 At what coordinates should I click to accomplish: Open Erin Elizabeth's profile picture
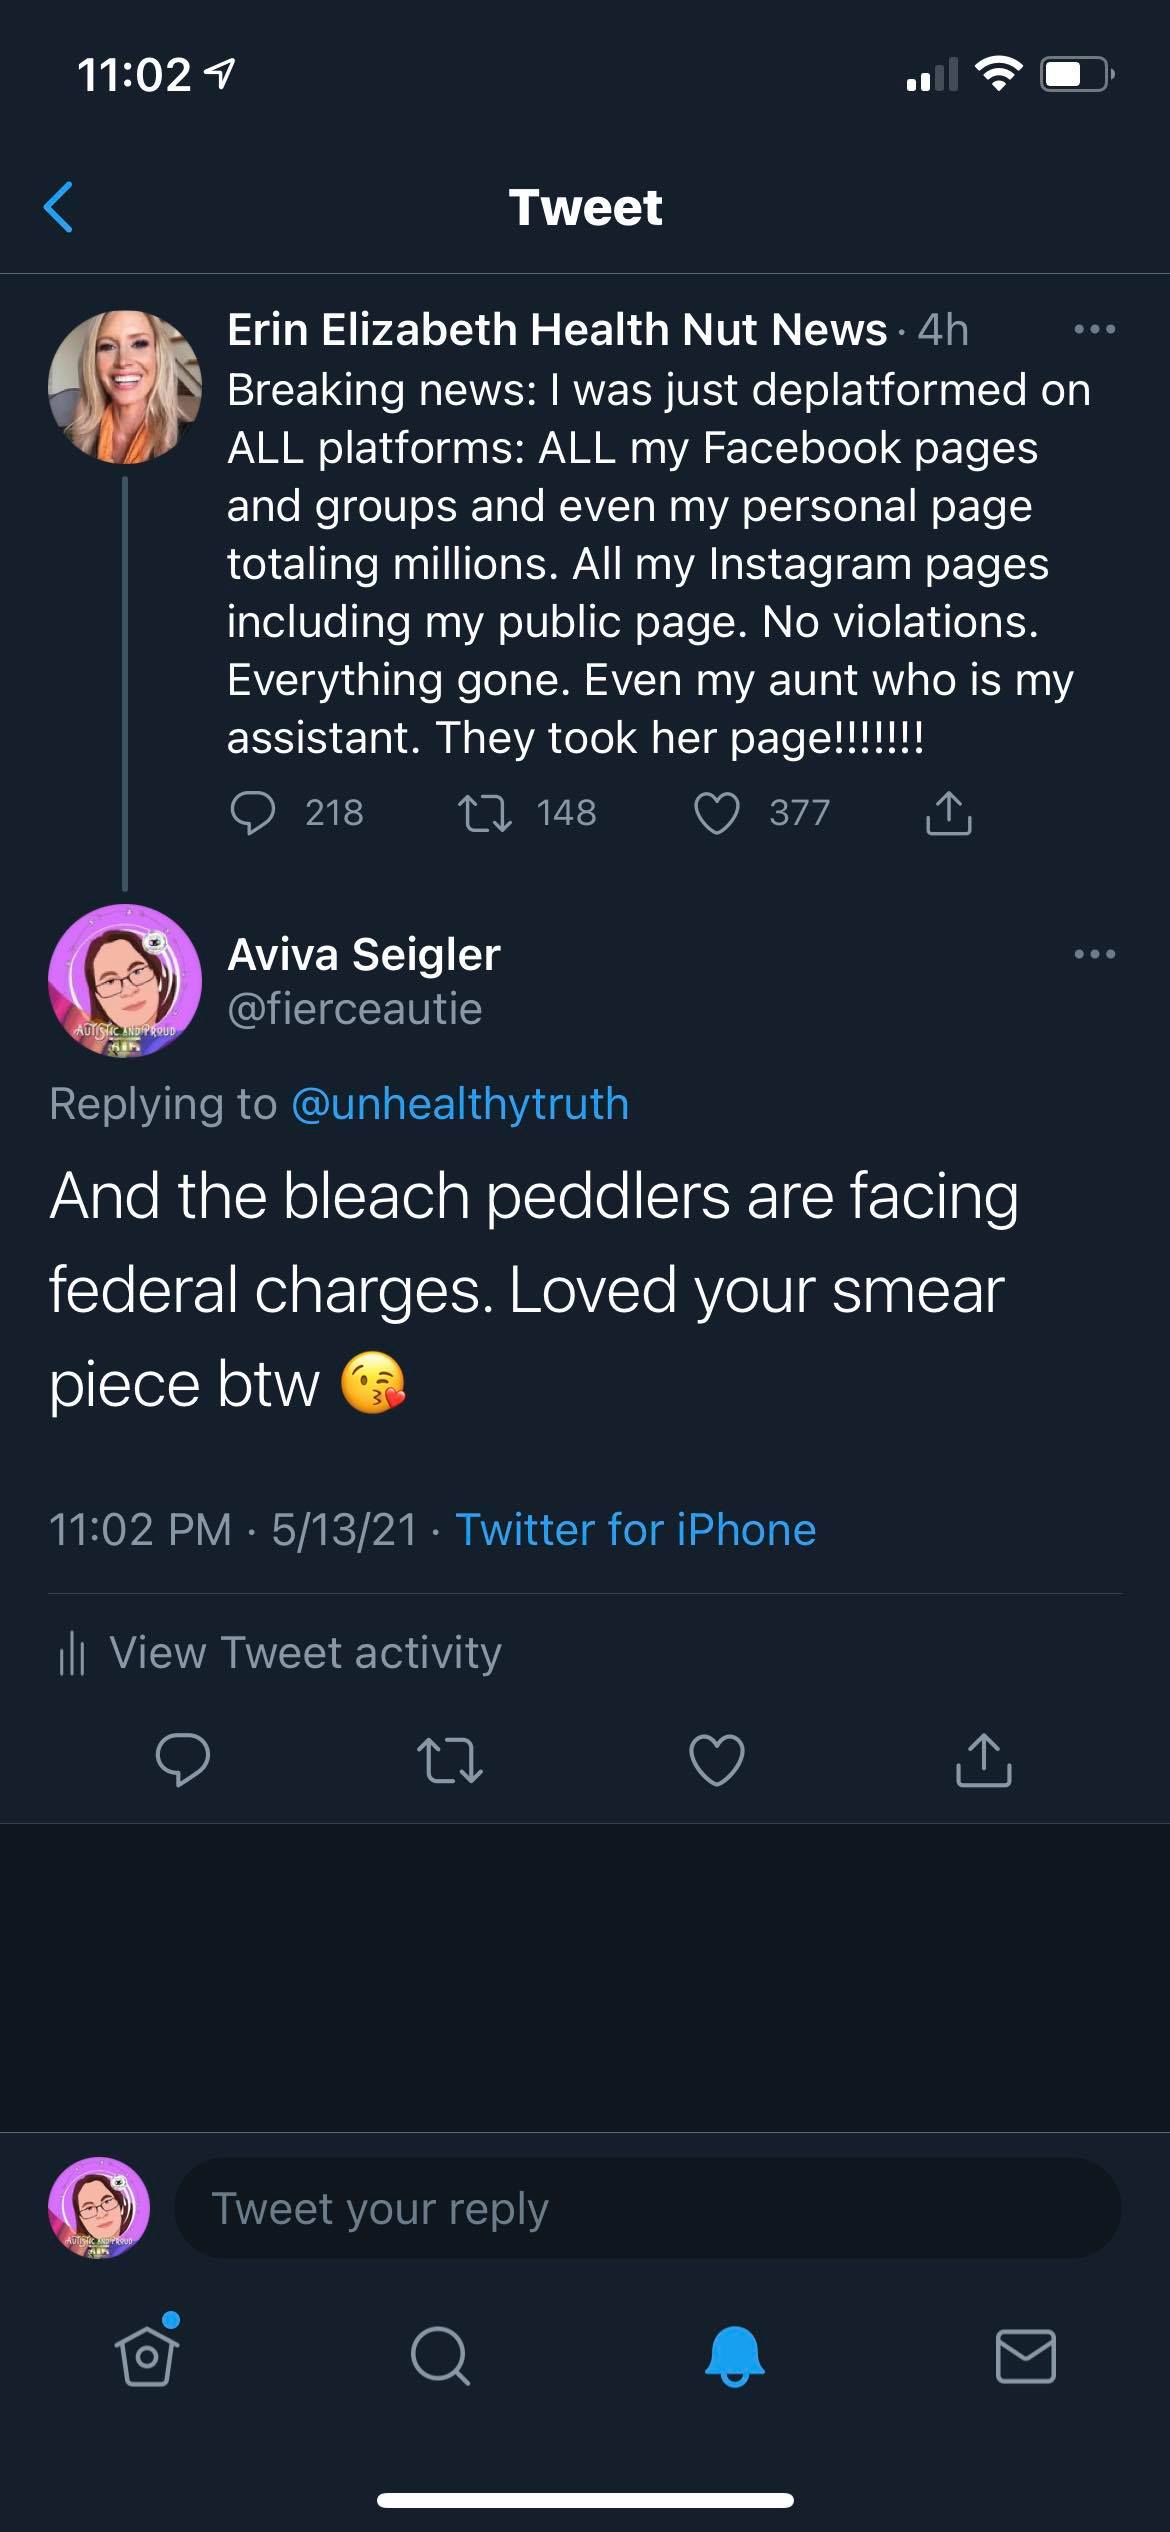coord(125,387)
